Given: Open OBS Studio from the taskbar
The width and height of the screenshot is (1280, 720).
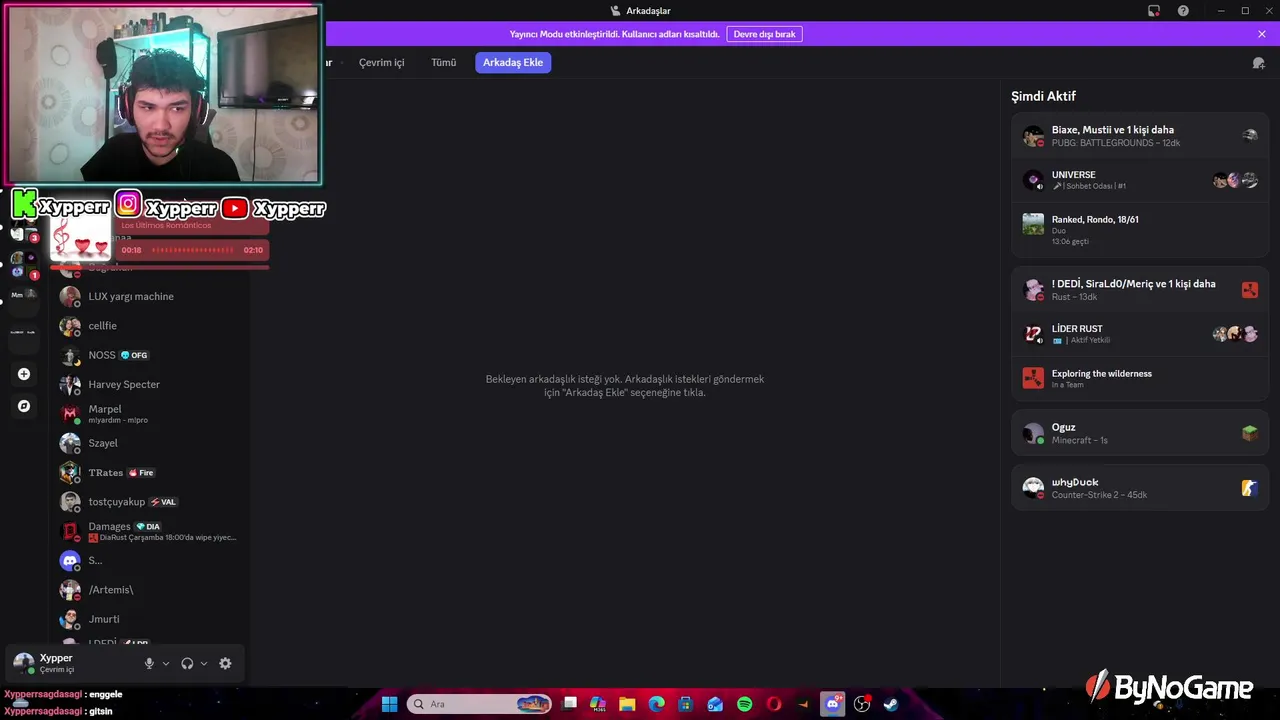Looking at the screenshot, I should pos(862,704).
